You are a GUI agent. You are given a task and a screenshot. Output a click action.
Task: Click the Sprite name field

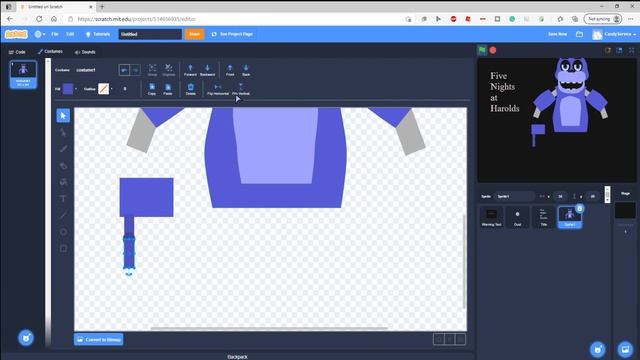[514, 196]
